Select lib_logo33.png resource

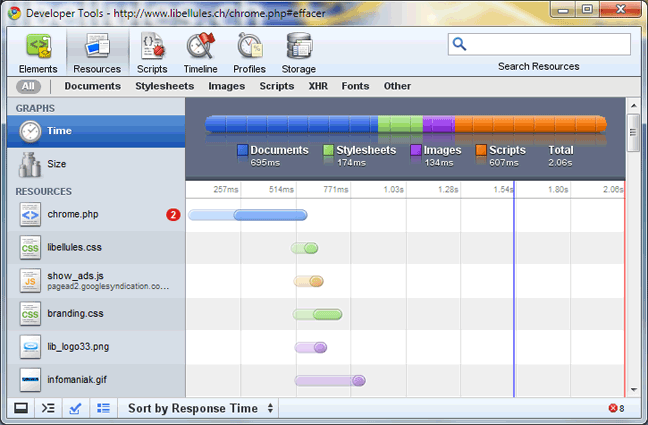[96, 347]
